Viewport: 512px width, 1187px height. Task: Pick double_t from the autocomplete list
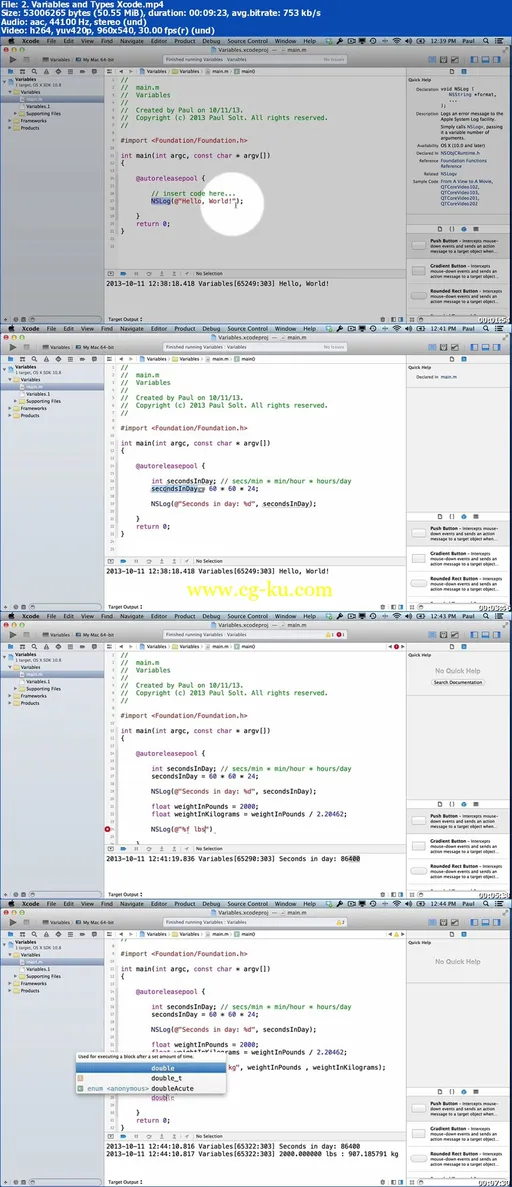(x=150, y=1078)
